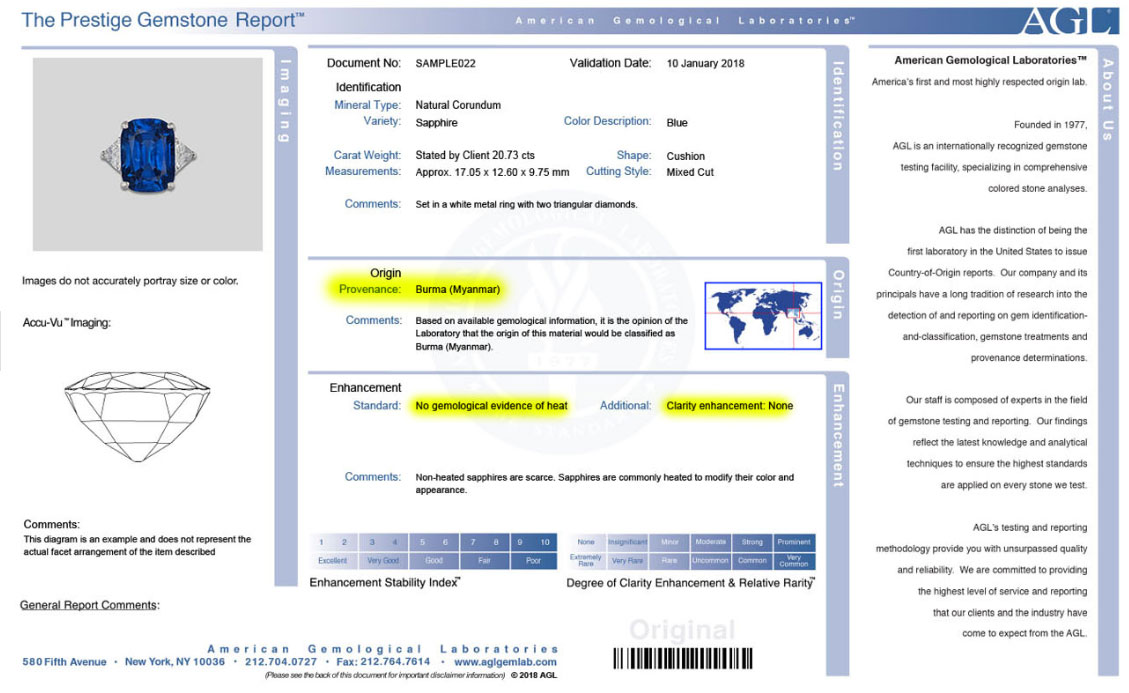The height and width of the screenshot is (693, 1129).
Task: Select highlighted "No gemological evidence of heat"
Action: pos(492,406)
